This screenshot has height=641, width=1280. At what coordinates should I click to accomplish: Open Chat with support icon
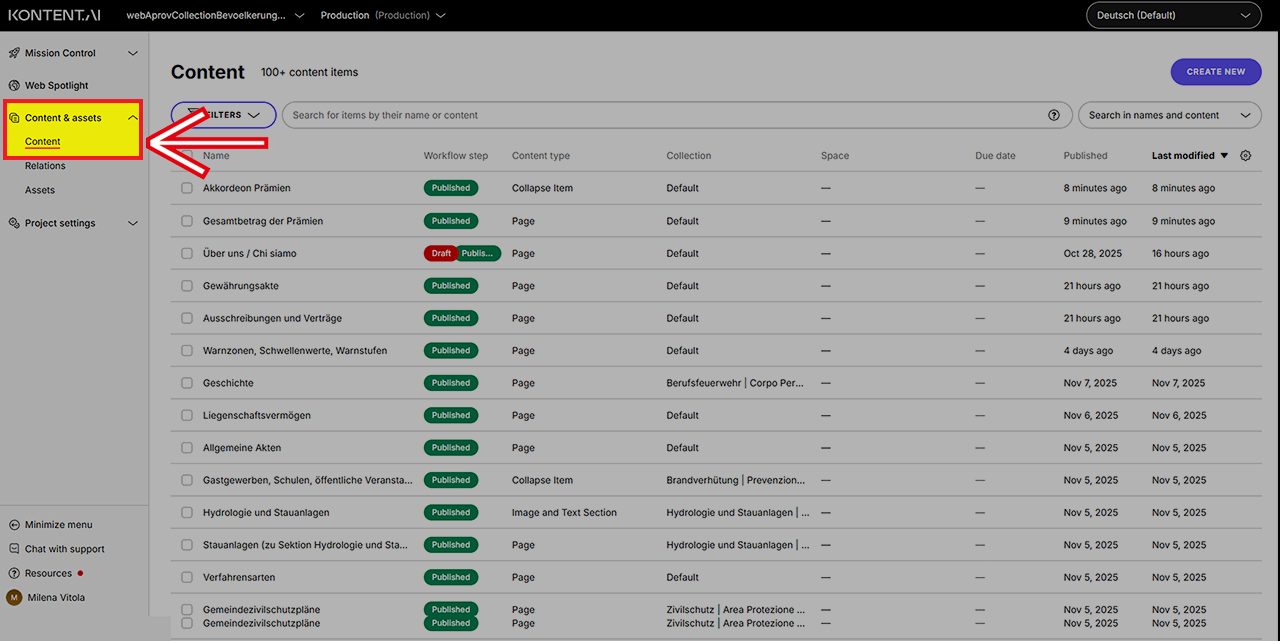(14, 549)
